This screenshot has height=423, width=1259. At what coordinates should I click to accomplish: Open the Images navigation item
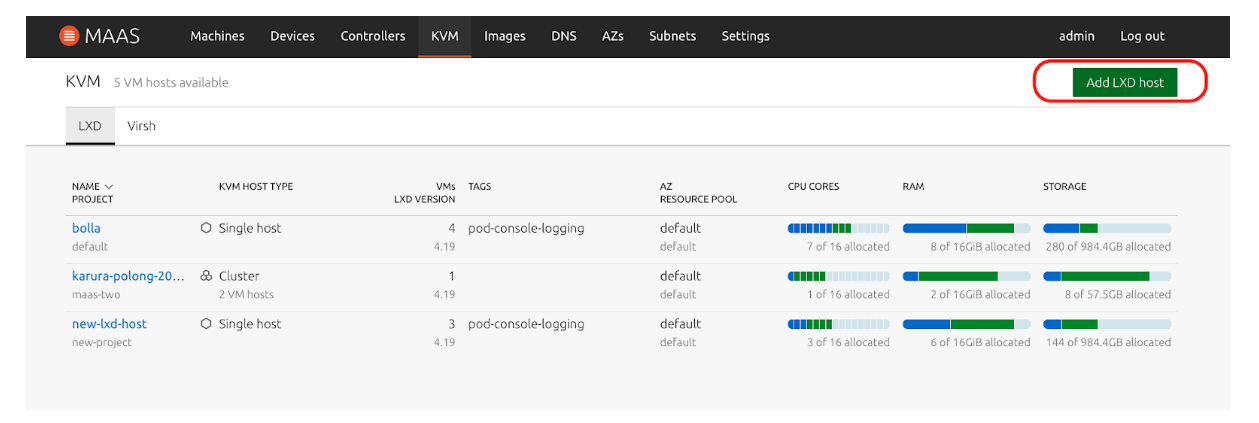pyautogui.click(x=504, y=36)
